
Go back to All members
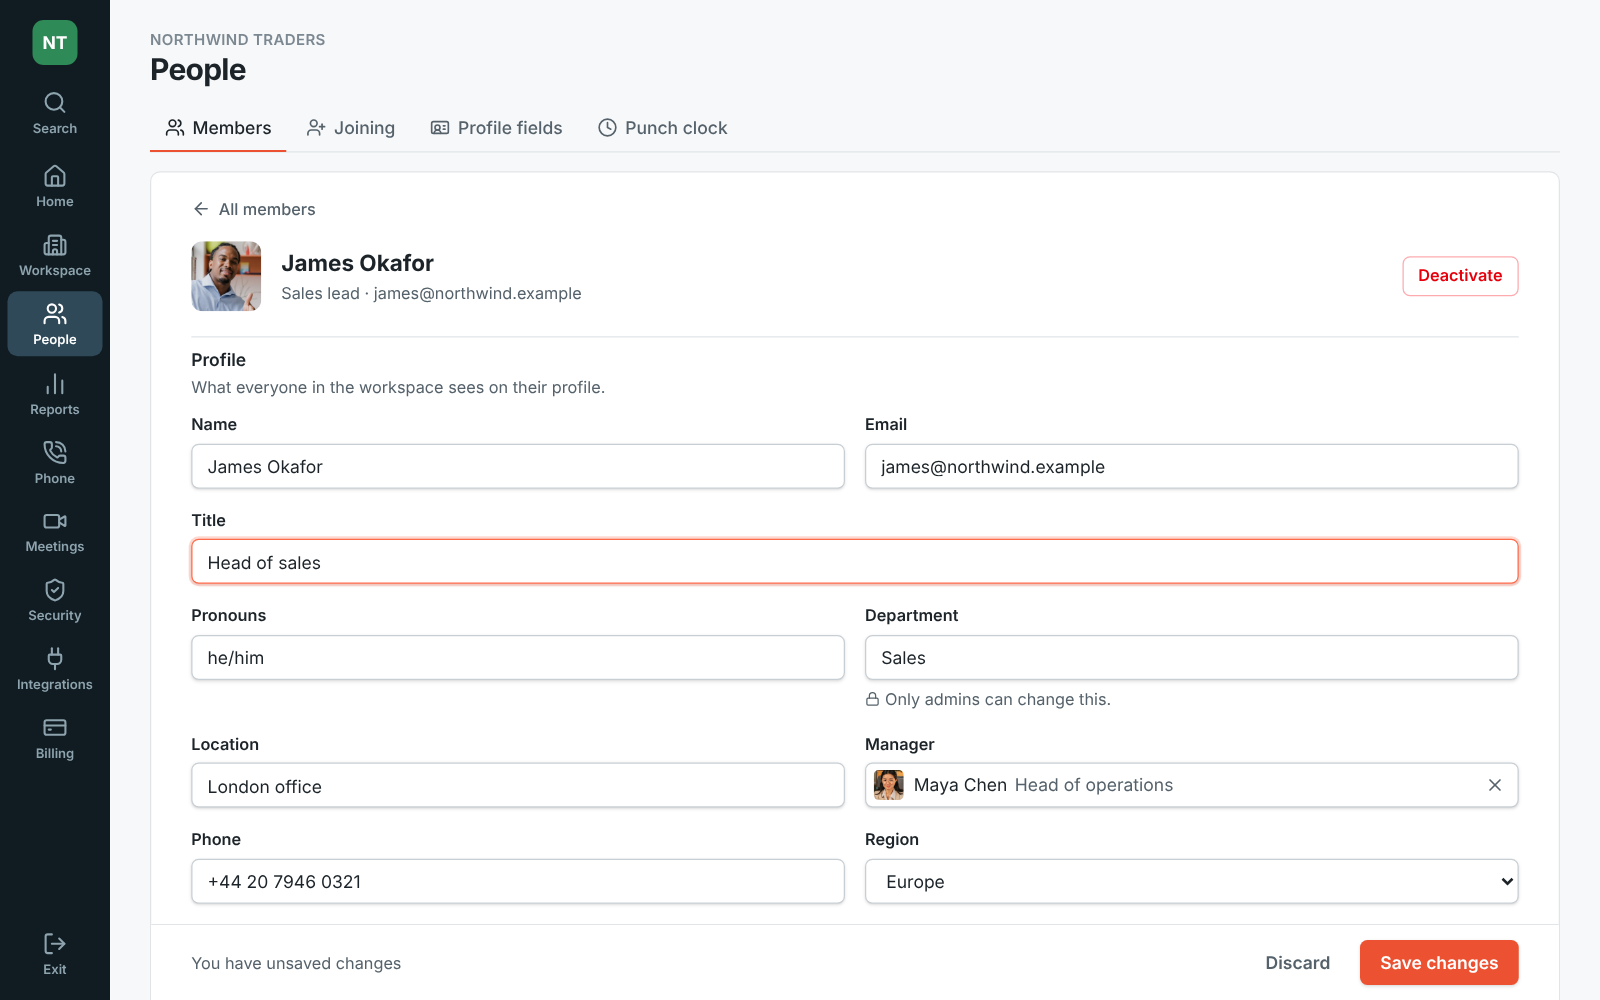(254, 209)
